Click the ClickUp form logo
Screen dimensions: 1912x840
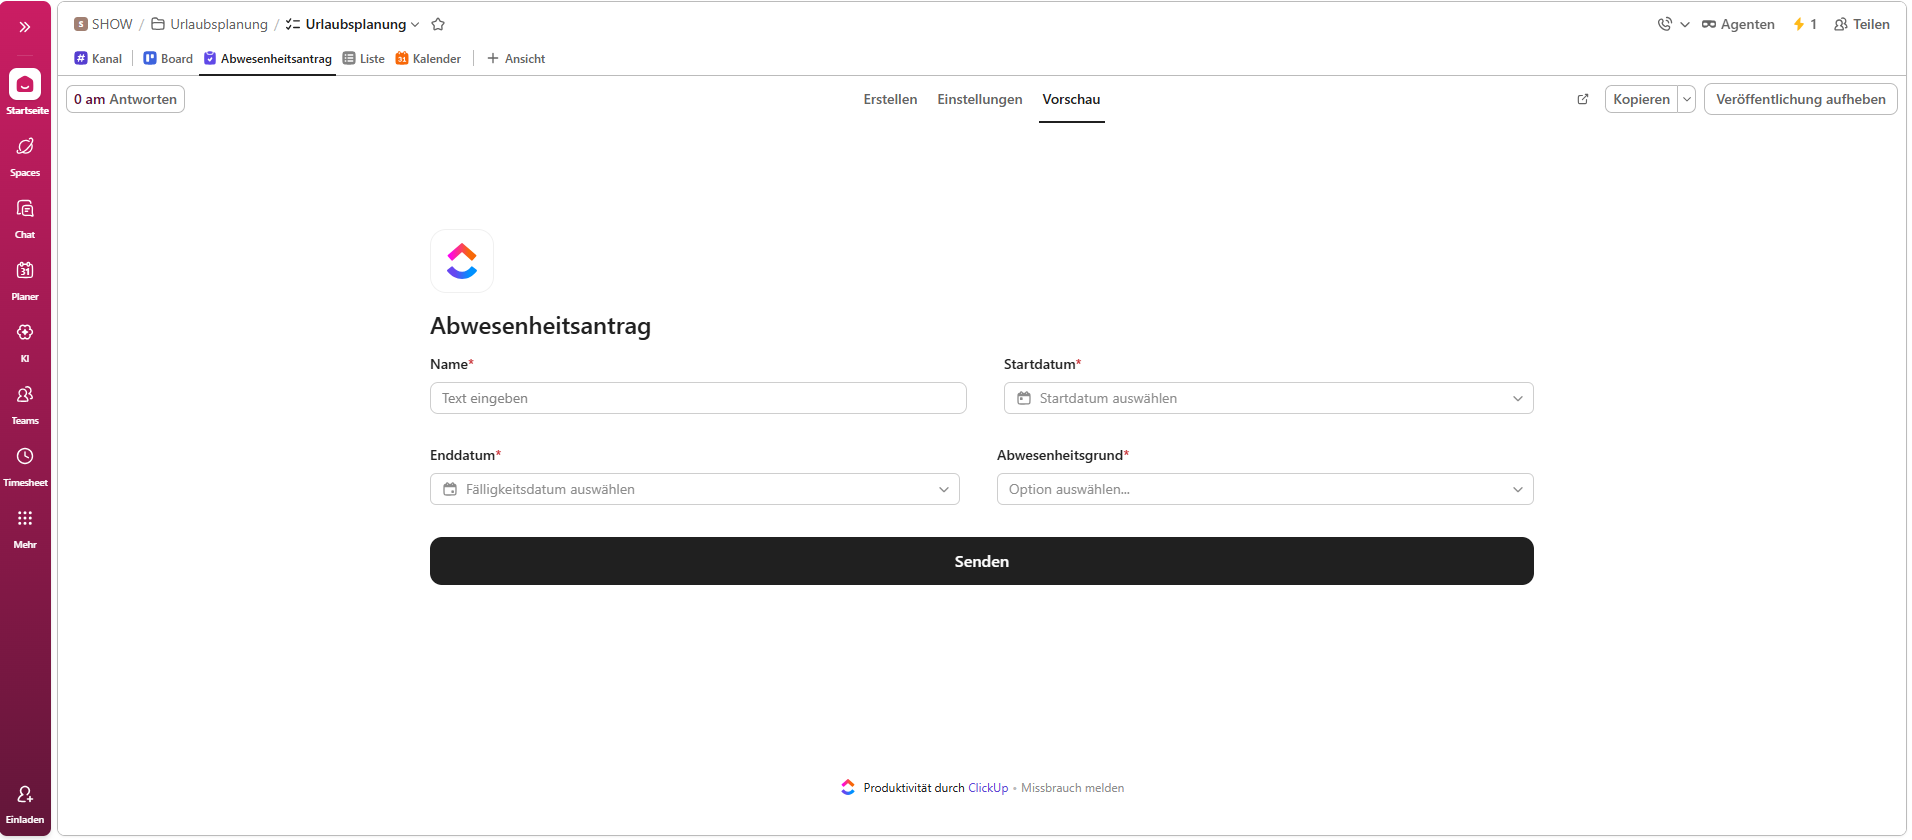point(462,261)
